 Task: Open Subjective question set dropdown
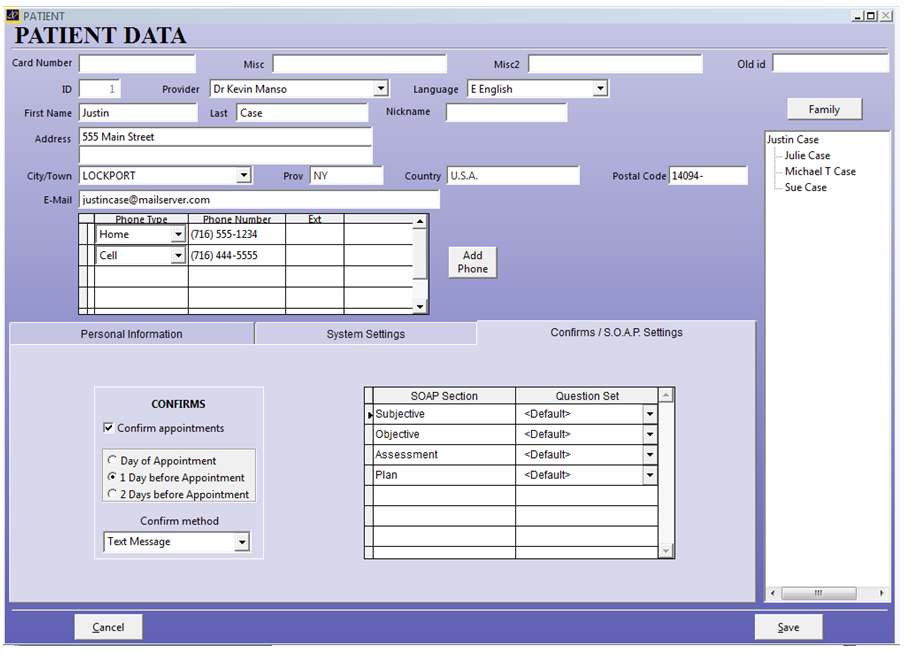point(650,414)
